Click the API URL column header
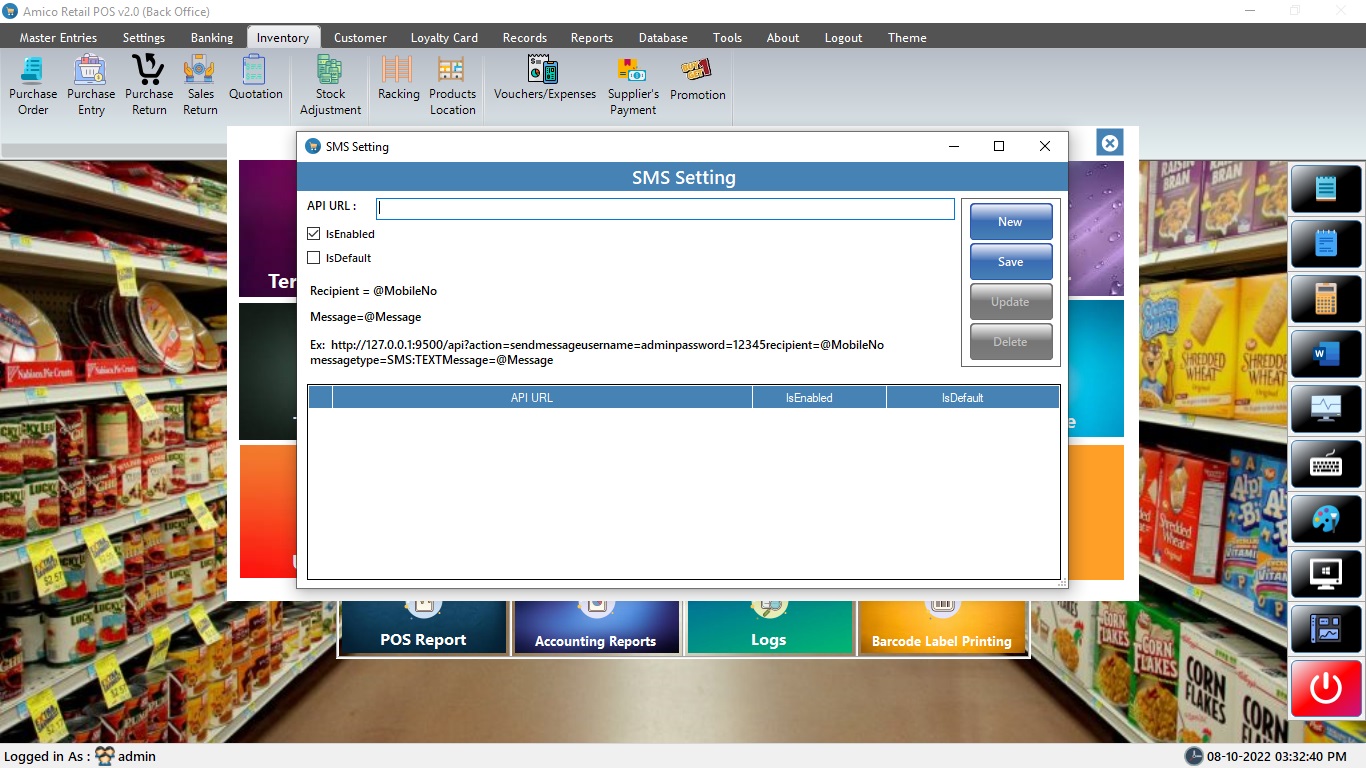Image resolution: width=1366 pixels, height=768 pixels. click(532, 398)
